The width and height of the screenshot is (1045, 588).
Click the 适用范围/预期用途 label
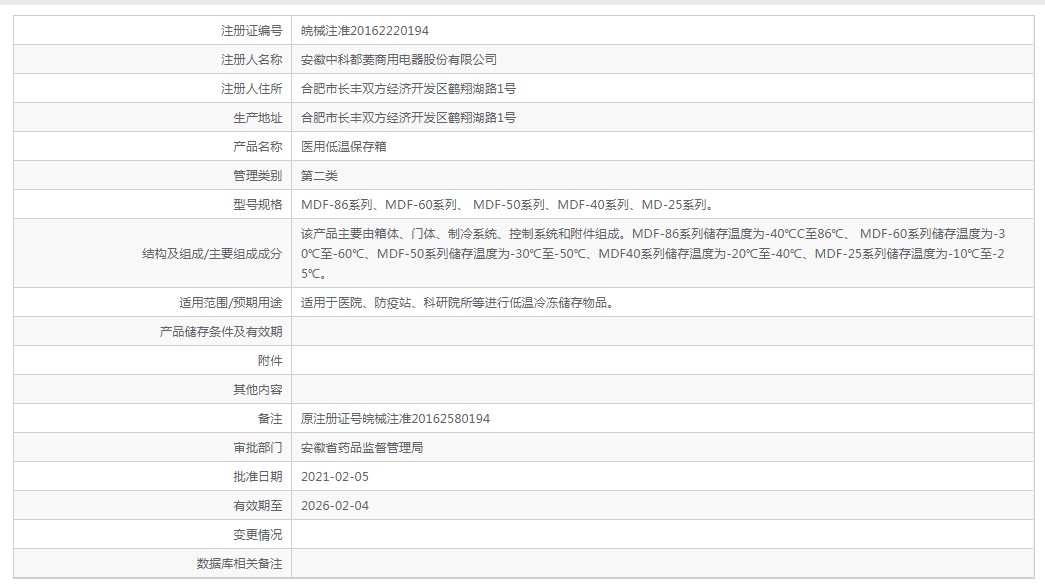click(230, 303)
